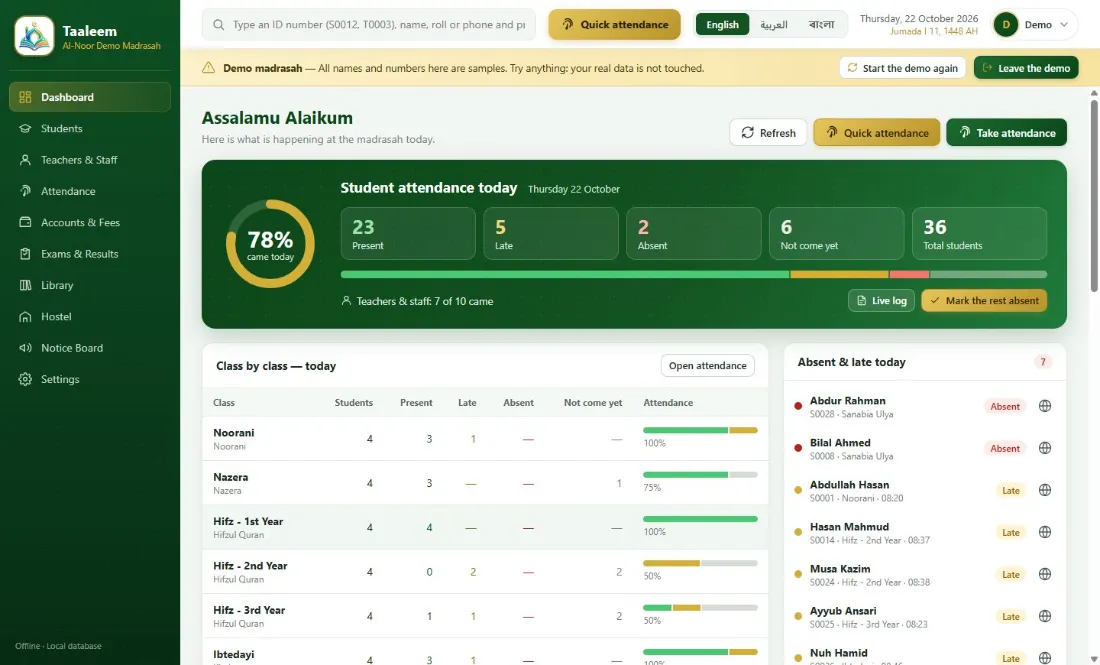Click the globe icon beside Abdur Rahman

coord(1045,406)
